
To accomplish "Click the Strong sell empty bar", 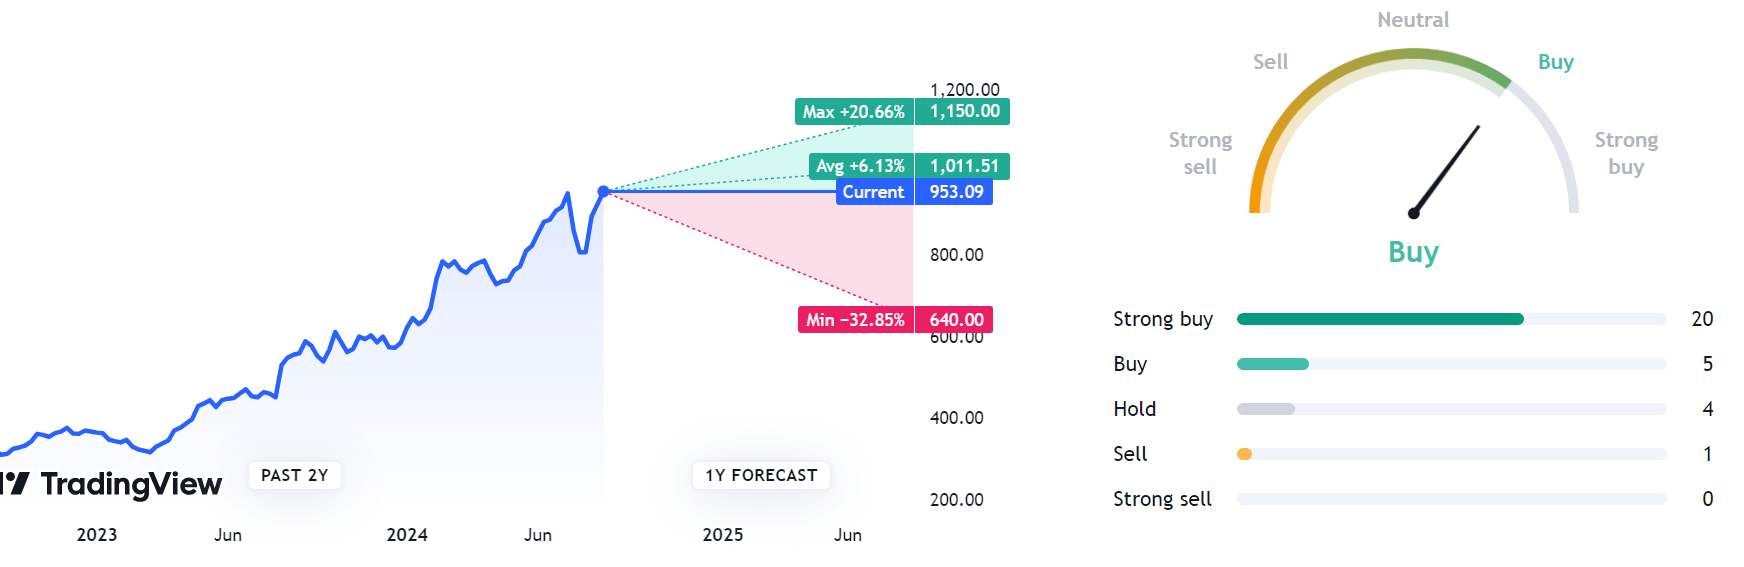I will point(1452,499).
